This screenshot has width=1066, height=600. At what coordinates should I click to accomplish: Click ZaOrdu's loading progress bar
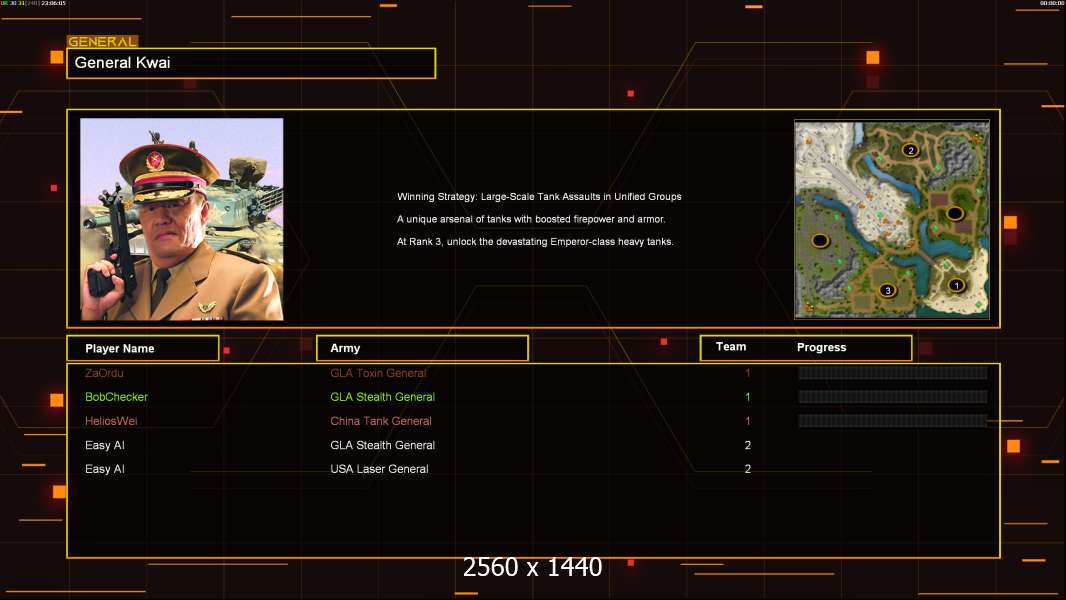(x=893, y=372)
